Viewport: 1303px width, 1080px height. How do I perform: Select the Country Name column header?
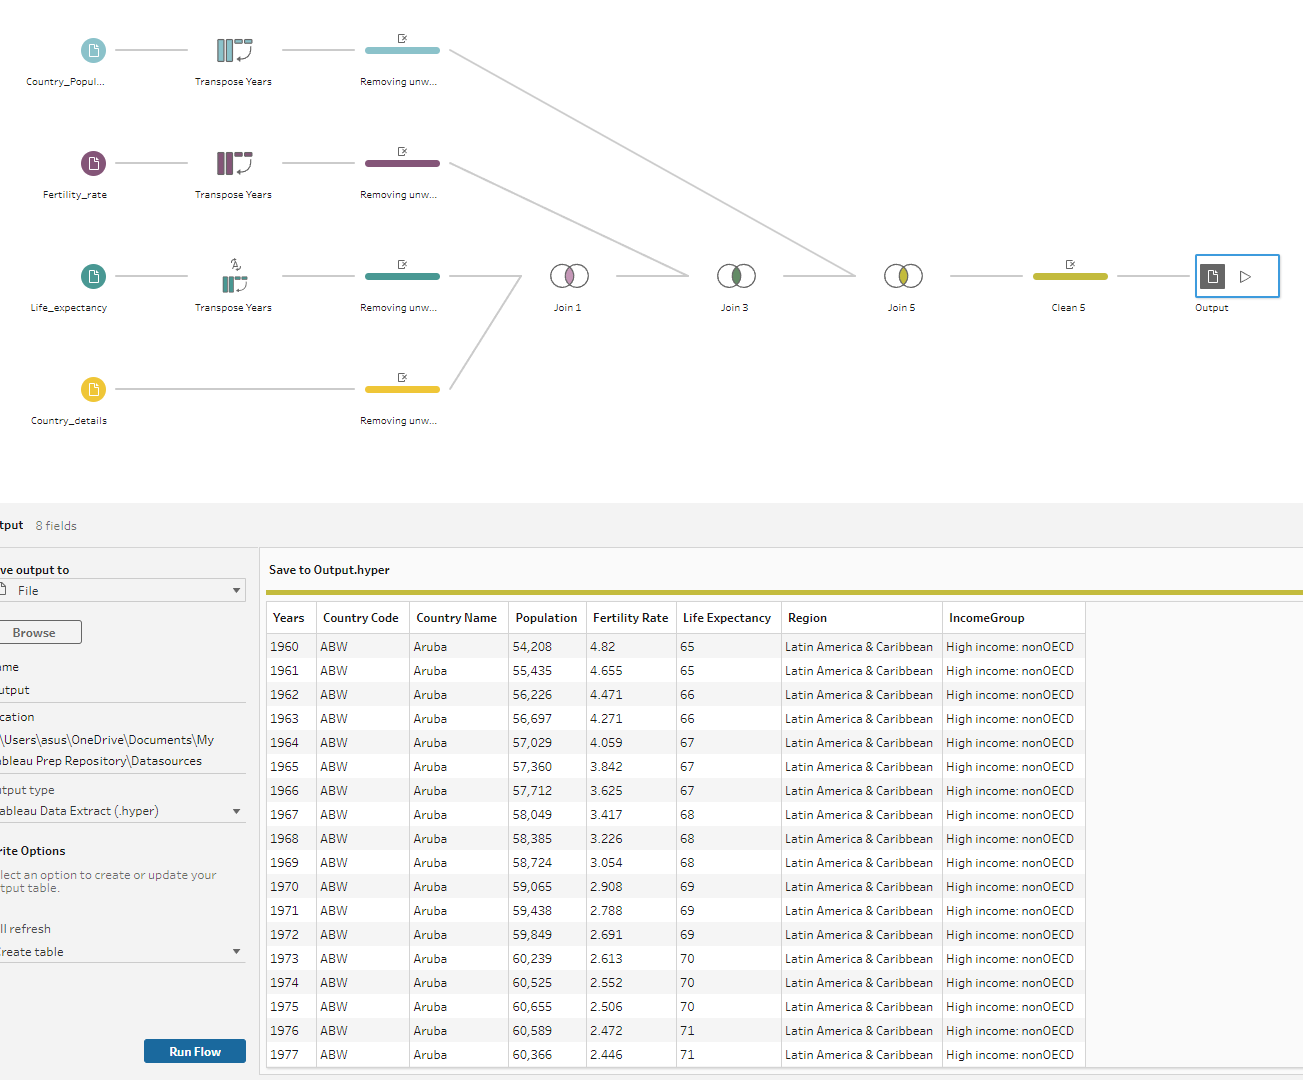coord(458,618)
